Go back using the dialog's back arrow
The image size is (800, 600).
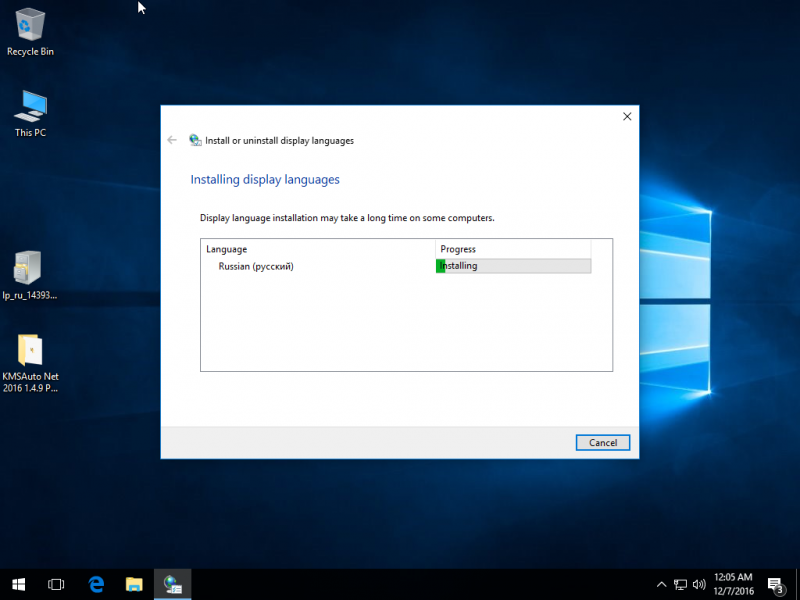tap(172, 140)
